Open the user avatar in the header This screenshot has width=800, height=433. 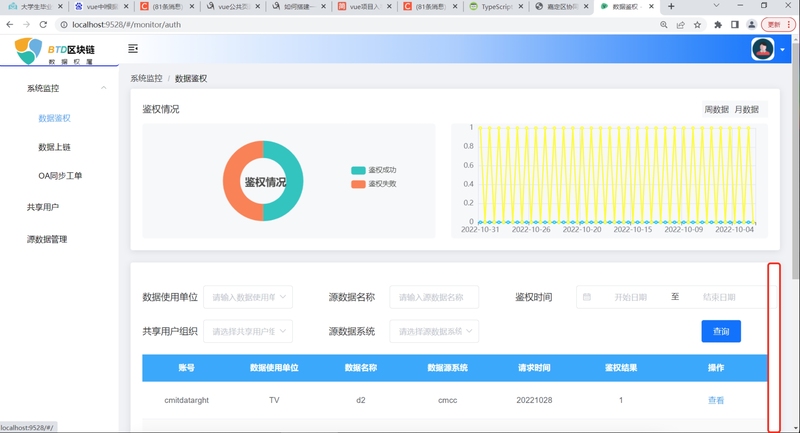pos(762,49)
